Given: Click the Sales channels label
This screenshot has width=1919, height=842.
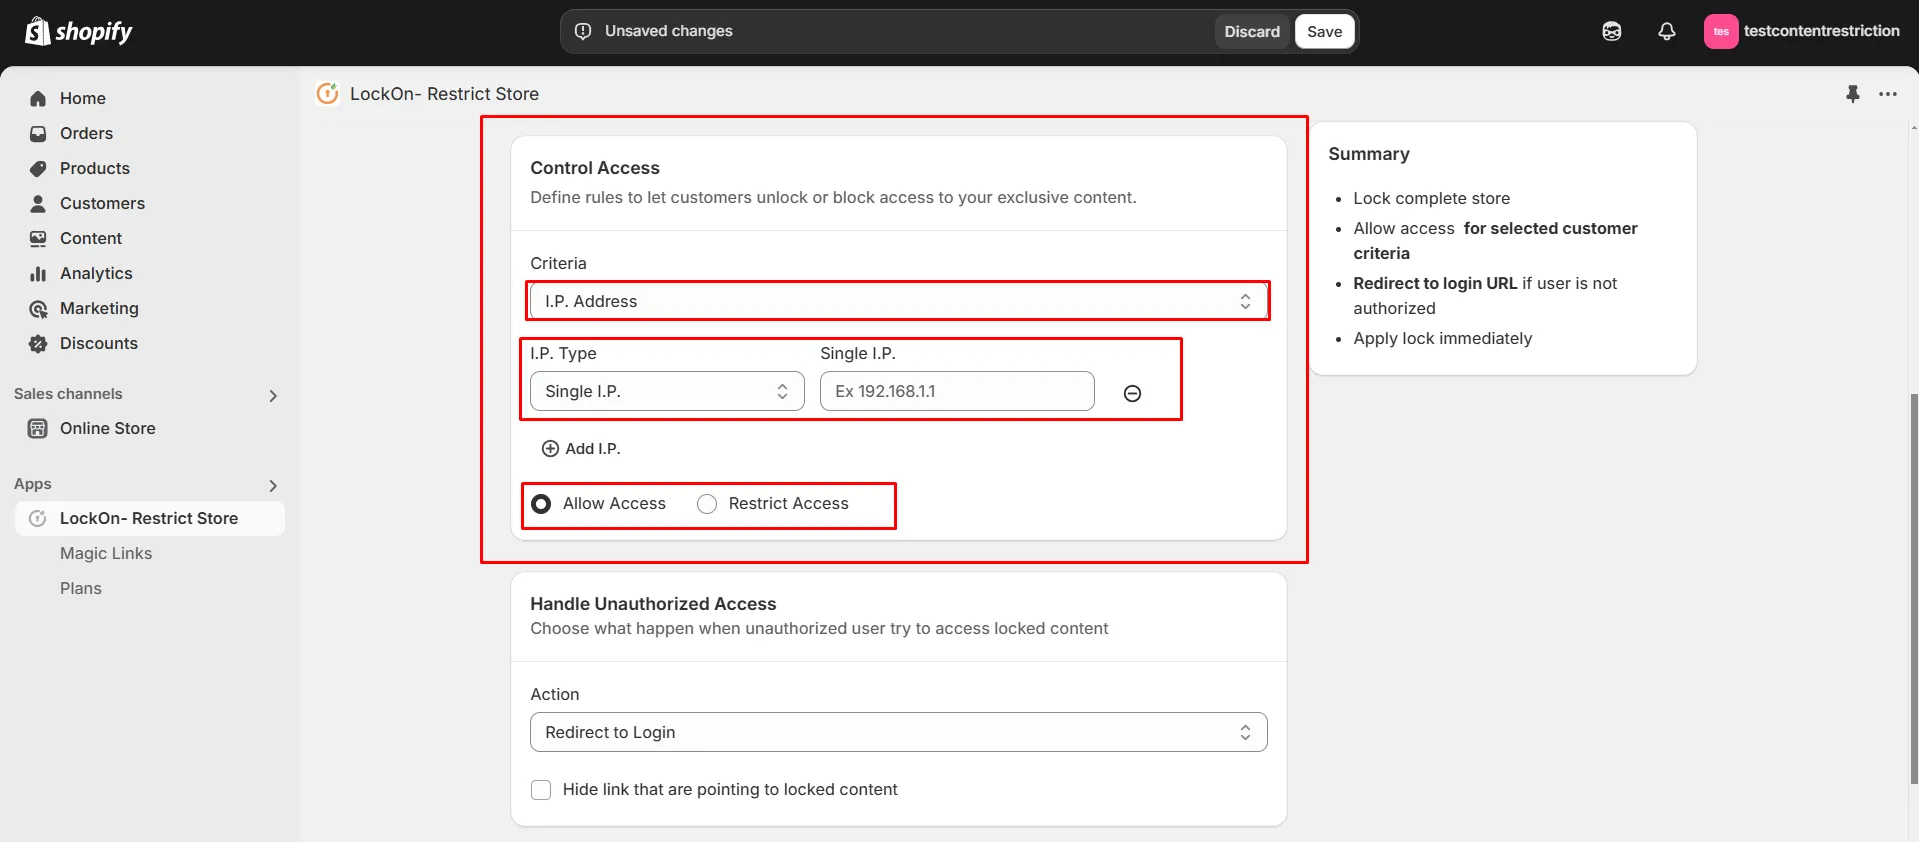Looking at the screenshot, I should click(68, 394).
